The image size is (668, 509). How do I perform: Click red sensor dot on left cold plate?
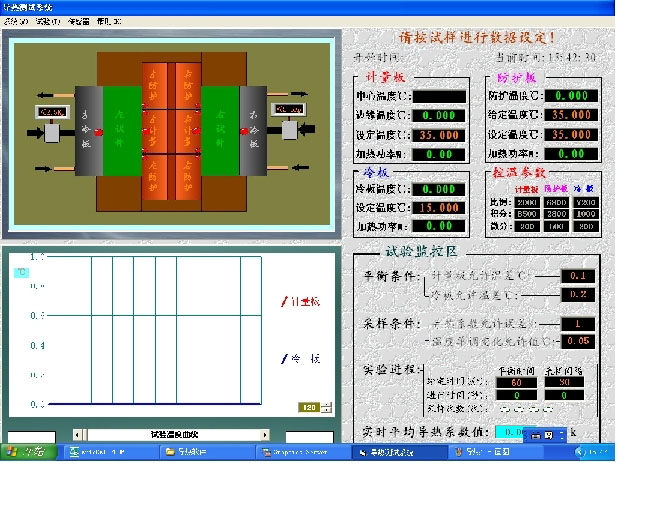click(98, 131)
